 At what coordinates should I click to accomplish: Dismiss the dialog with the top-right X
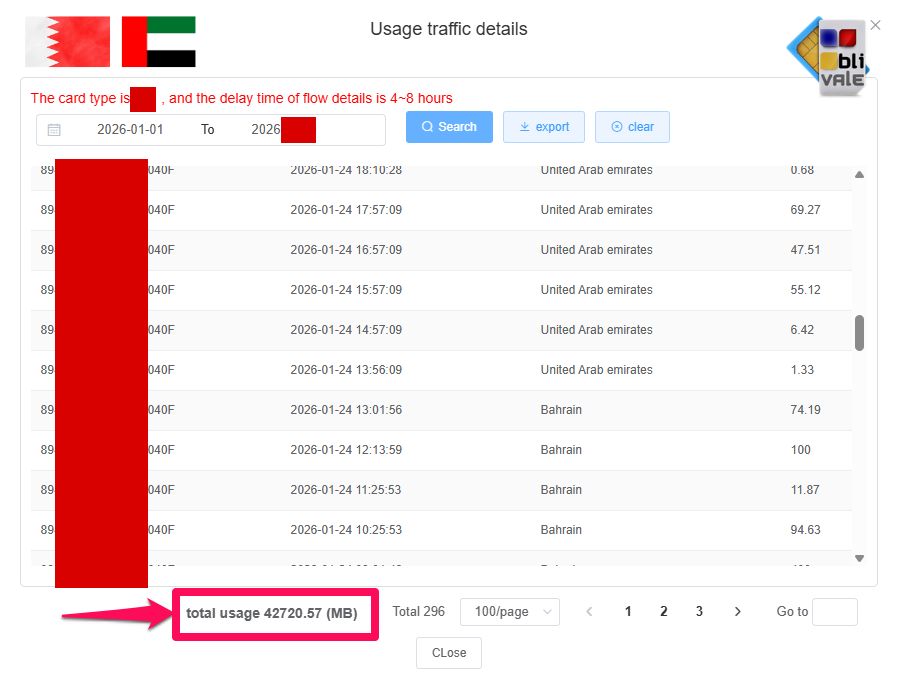tap(876, 25)
